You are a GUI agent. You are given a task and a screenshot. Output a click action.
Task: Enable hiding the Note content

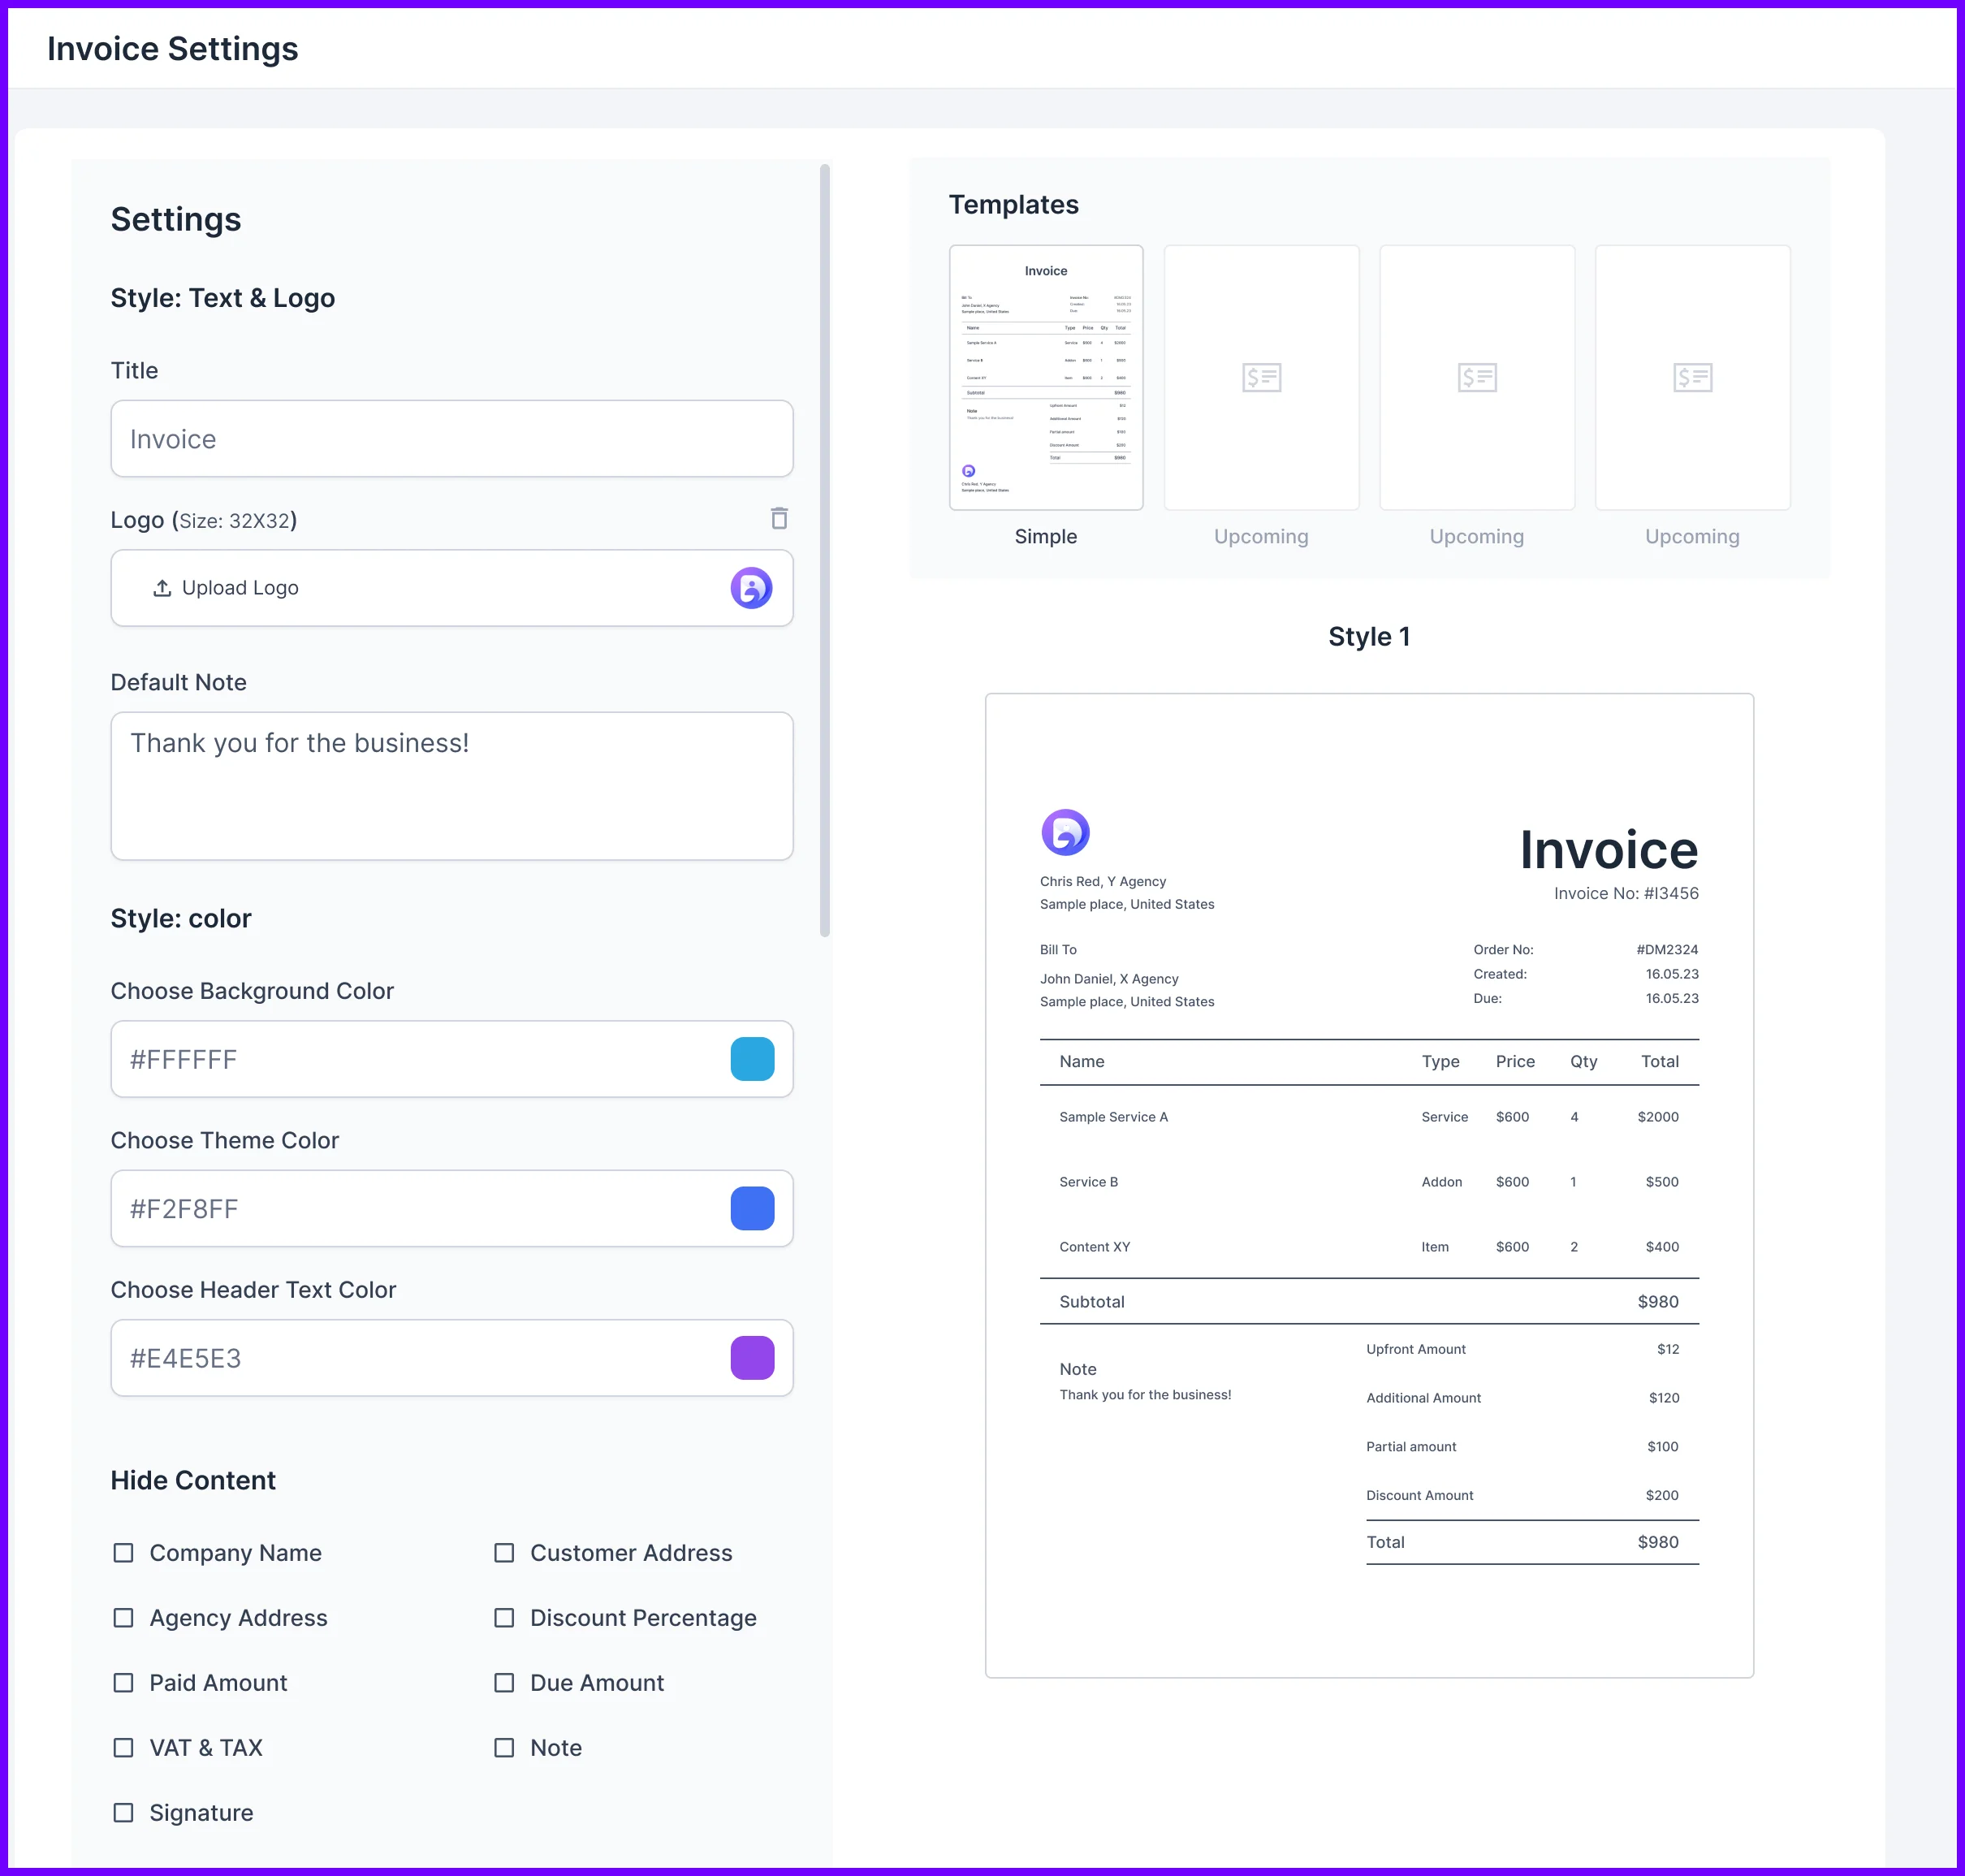click(x=504, y=1748)
